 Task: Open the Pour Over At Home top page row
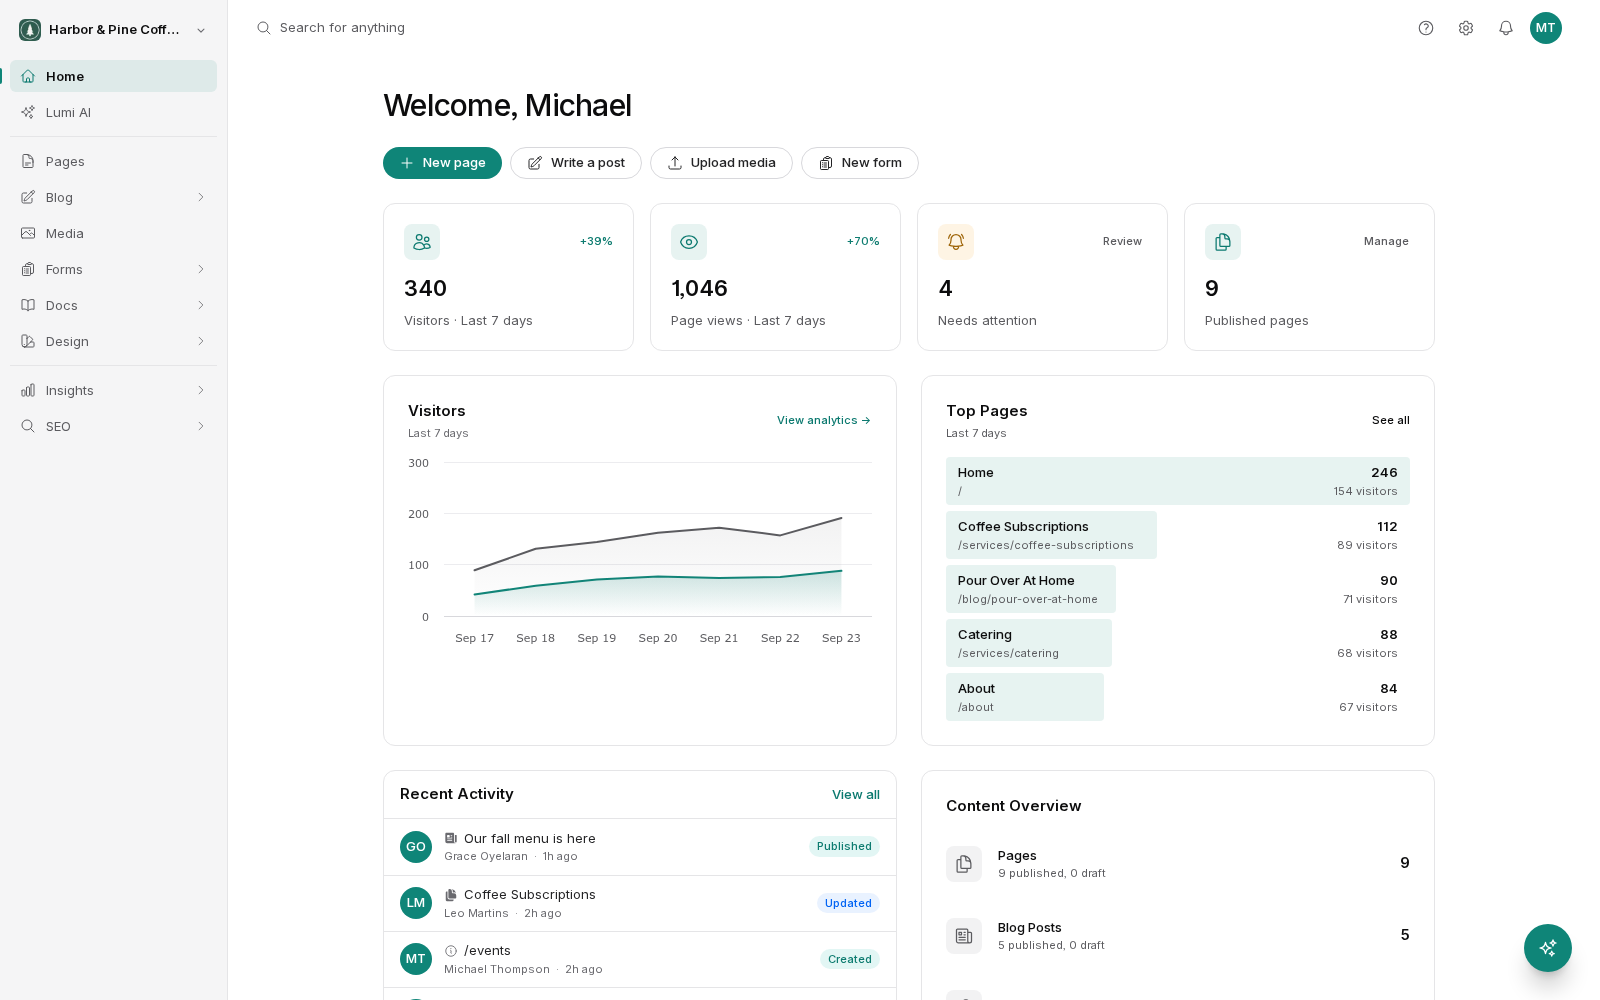coord(1178,589)
